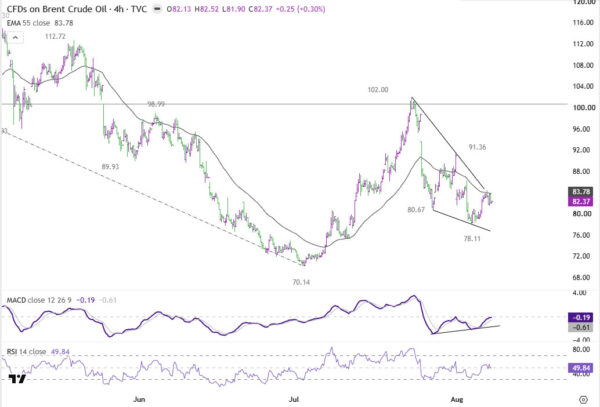Click the 91.36 price annotation
The height and width of the screenshot is (407, 600).
point(477,147)
